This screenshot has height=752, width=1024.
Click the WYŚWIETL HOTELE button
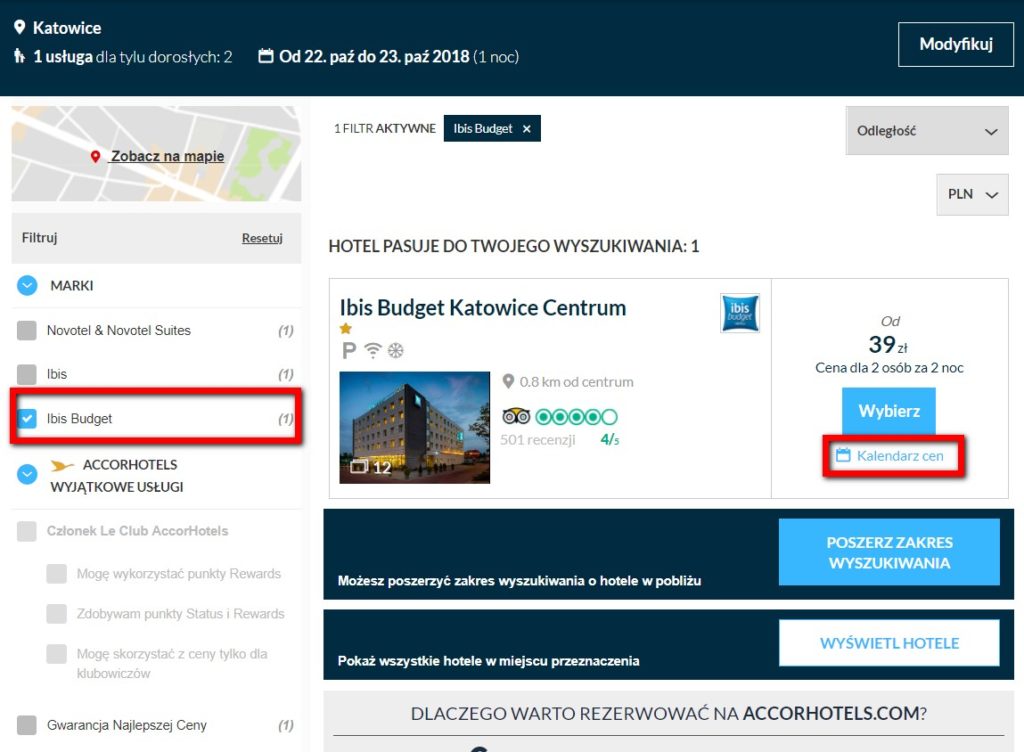(x=889, y=643)
